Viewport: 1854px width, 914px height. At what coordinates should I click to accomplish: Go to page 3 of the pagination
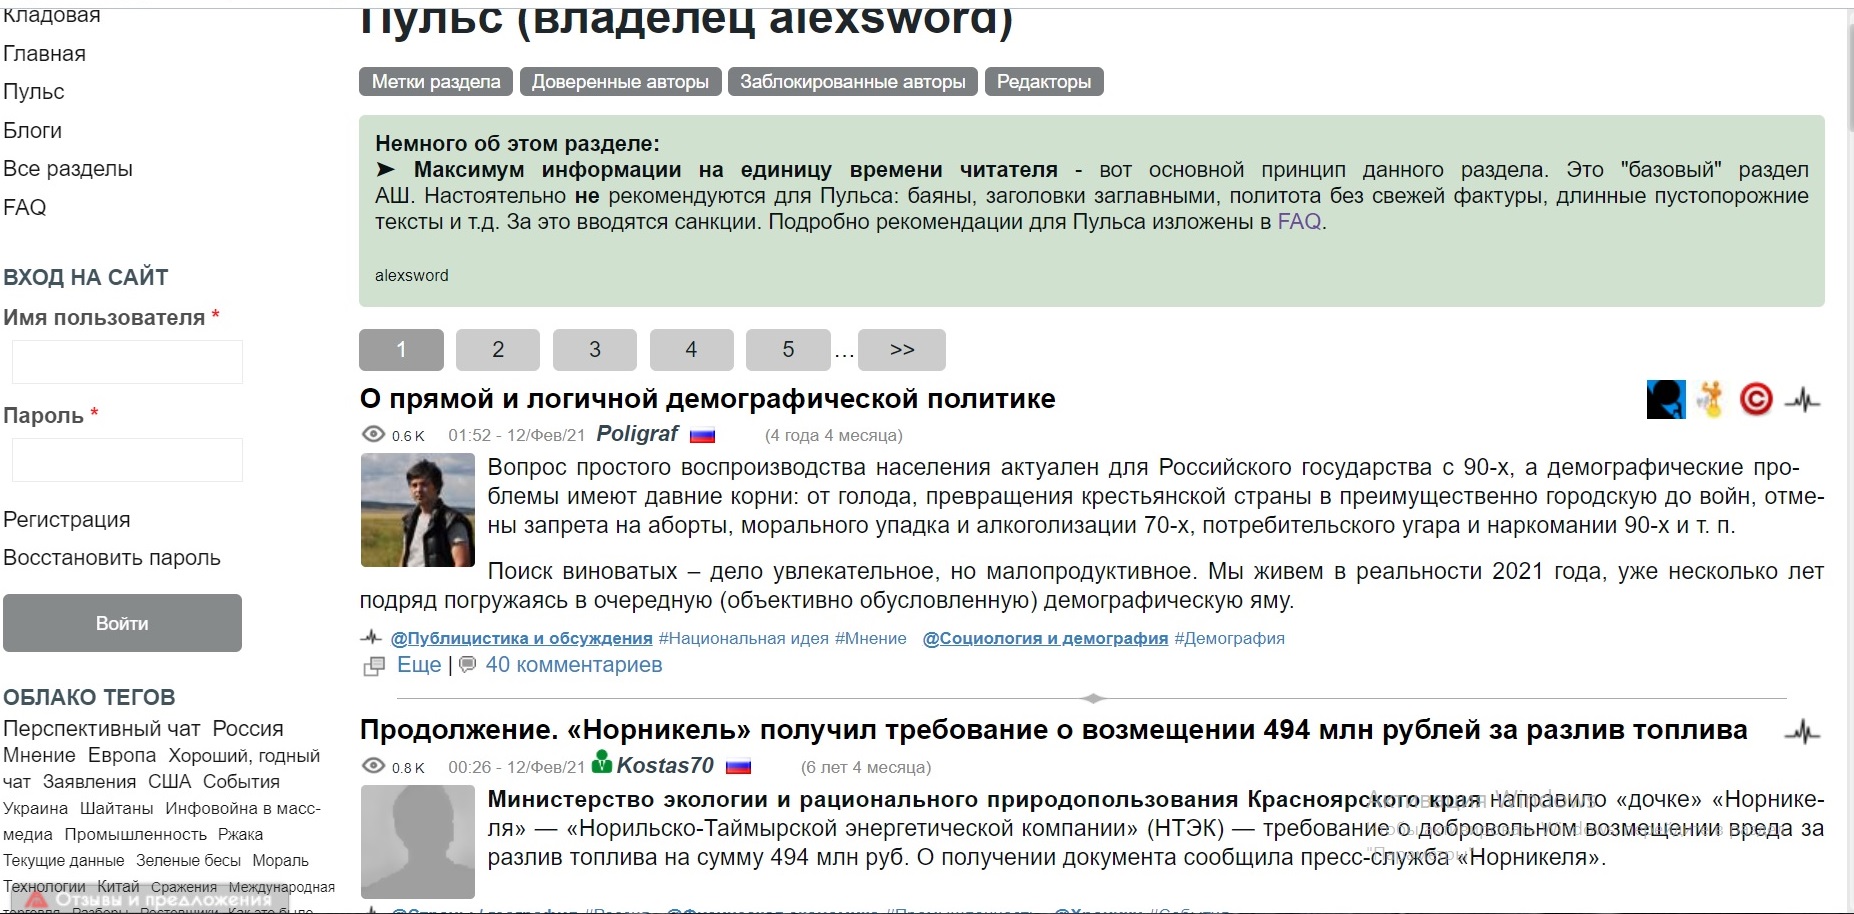pyautogui.click(x=594, y=350)
